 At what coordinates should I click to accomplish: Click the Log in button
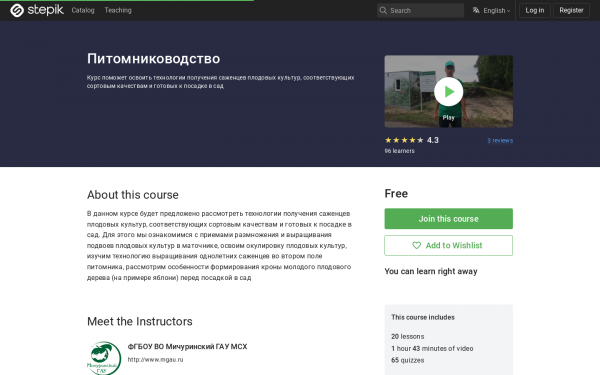coord(535,10)
